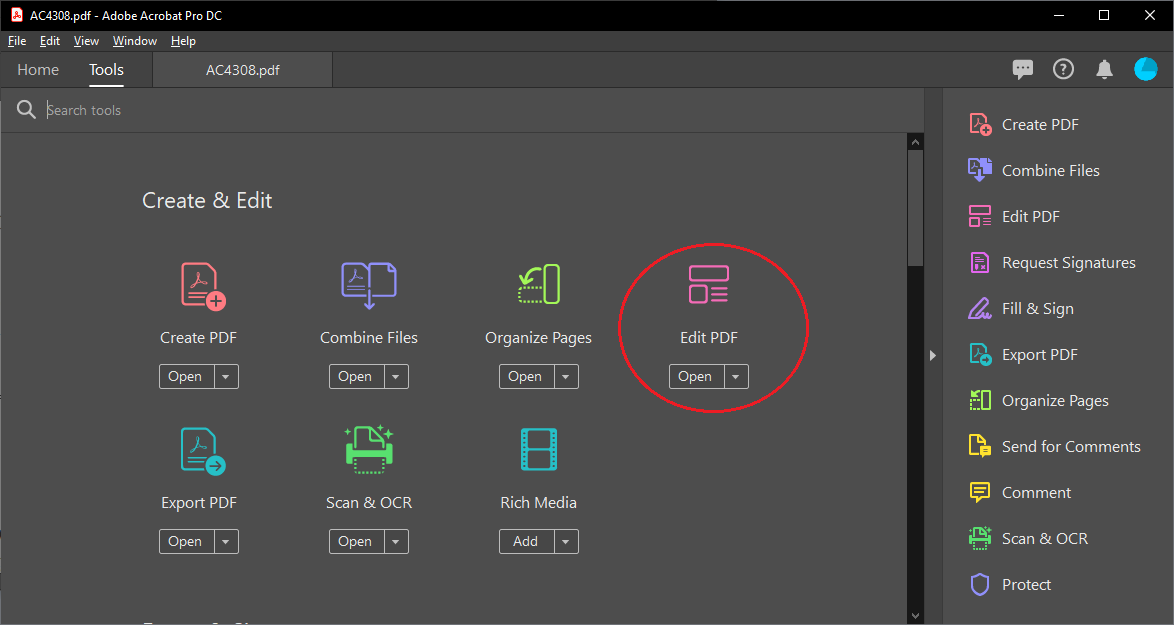Click the Combine Files tool icon
This screenshot has height=625, width=1174.
(x=368, y=285)
